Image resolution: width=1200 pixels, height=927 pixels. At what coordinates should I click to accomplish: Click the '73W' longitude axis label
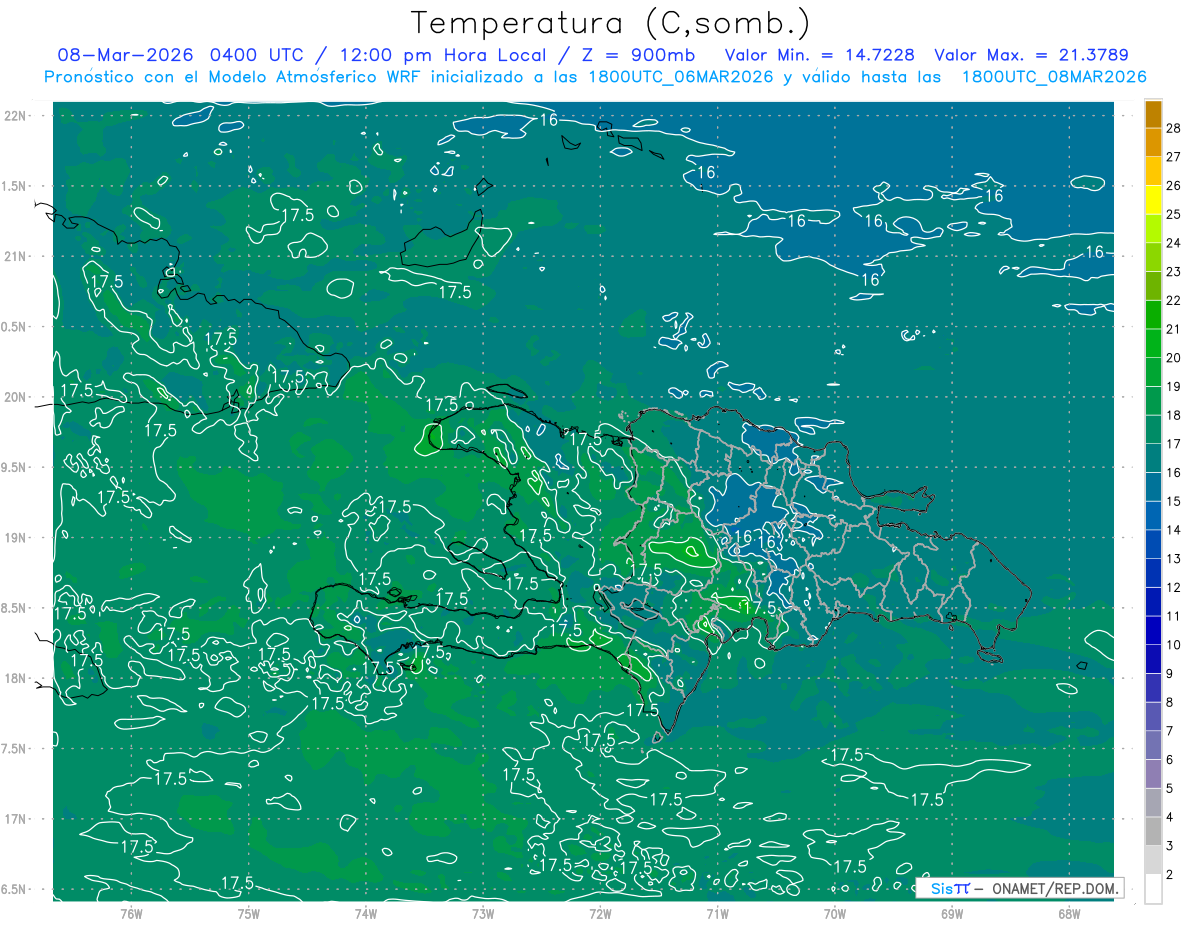[483, 914]
